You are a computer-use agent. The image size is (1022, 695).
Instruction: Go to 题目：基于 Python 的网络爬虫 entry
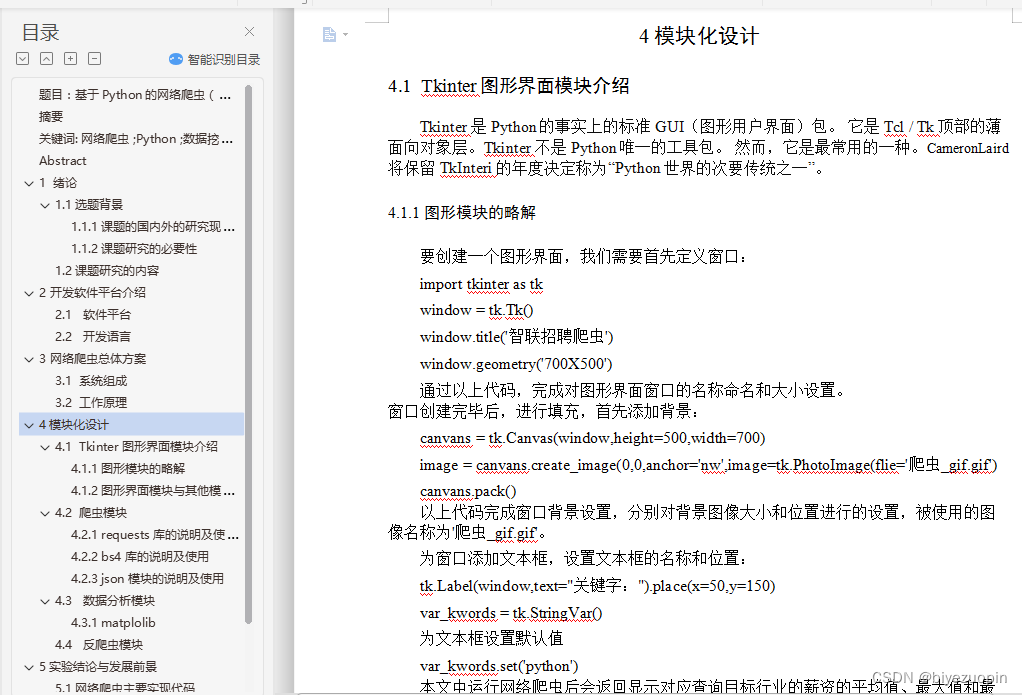pyautogui.click(x=135, y=95)
